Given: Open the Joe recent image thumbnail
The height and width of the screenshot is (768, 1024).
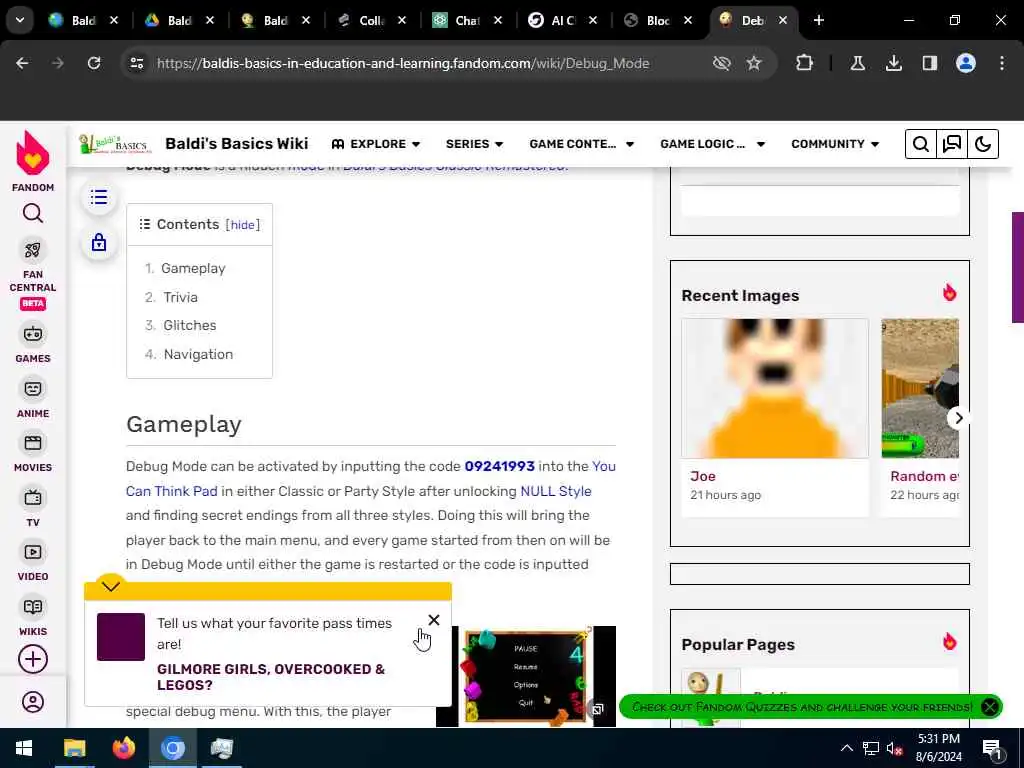Looking at the screenshot, I should 775,389.
